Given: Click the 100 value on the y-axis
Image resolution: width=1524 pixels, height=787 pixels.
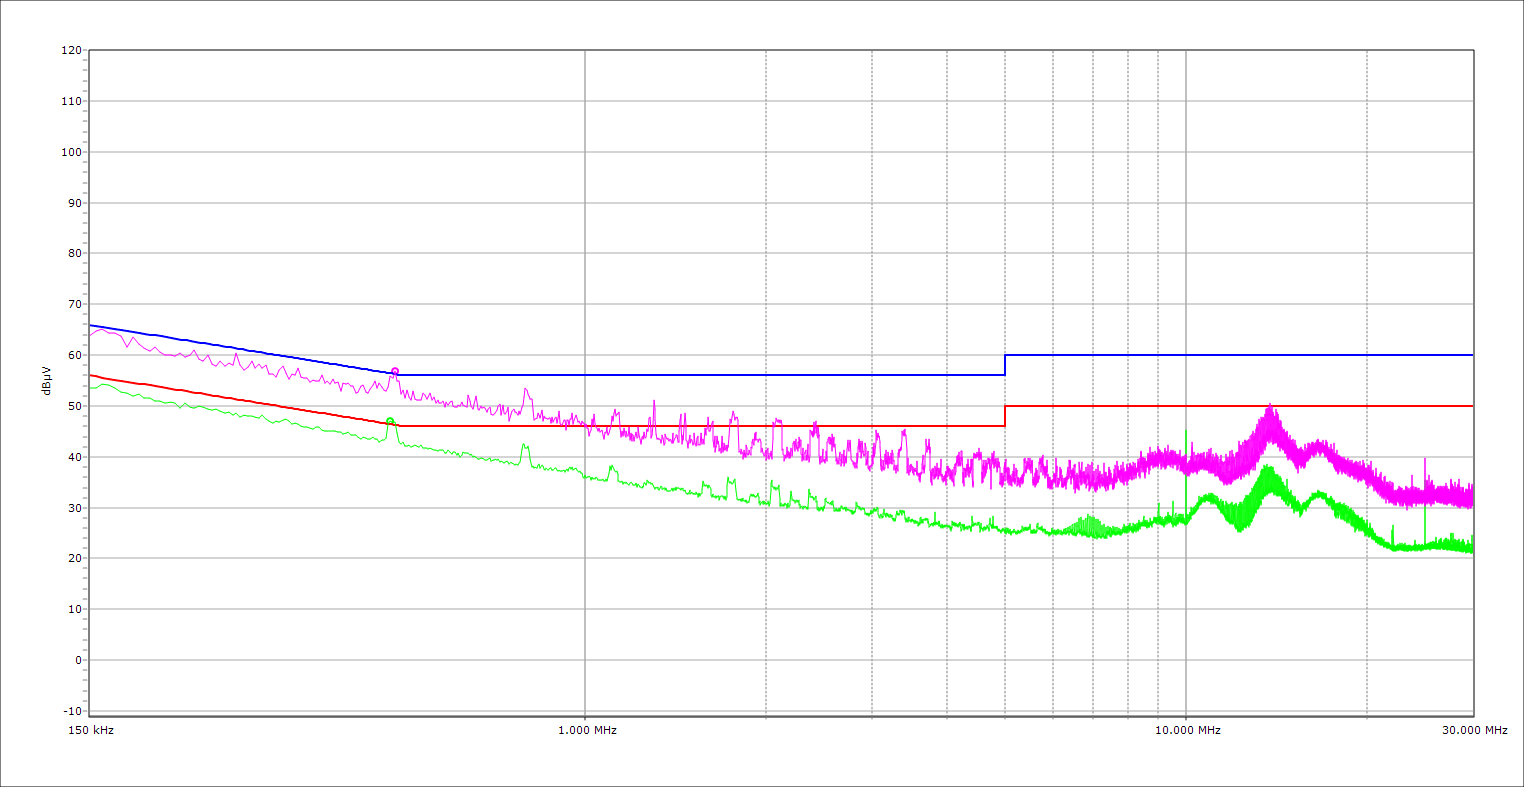Looking at the screenshot, I should pos(71,152).
